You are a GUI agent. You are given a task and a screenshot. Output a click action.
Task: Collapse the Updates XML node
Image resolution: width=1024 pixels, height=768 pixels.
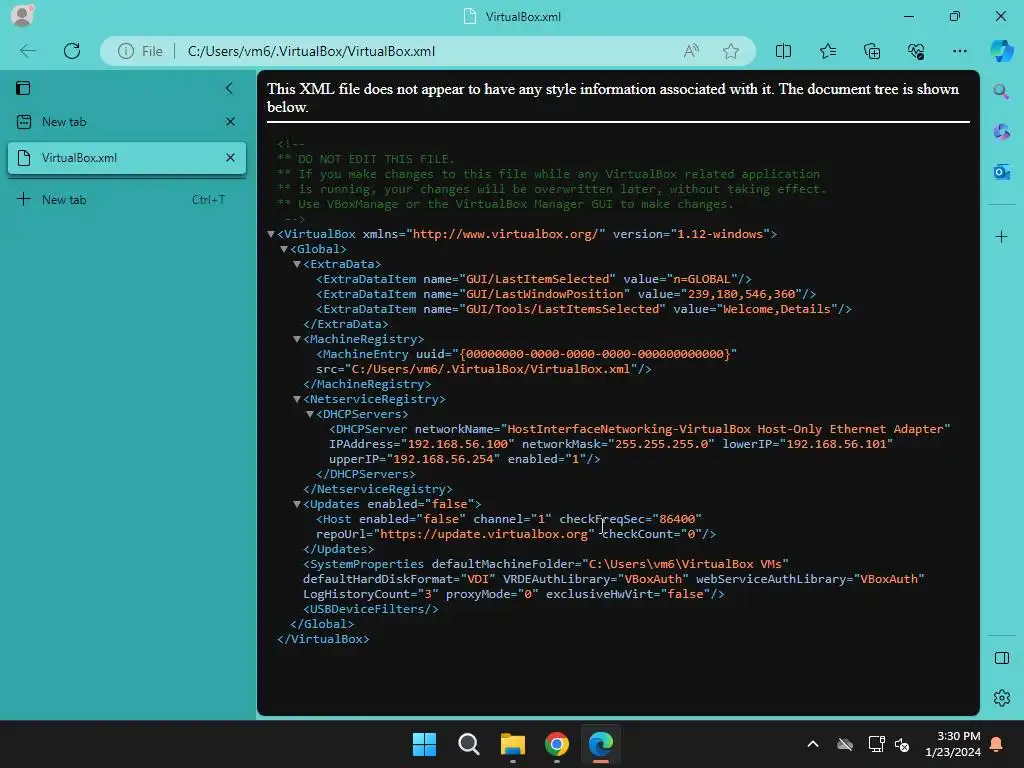(x=297, y=504)
